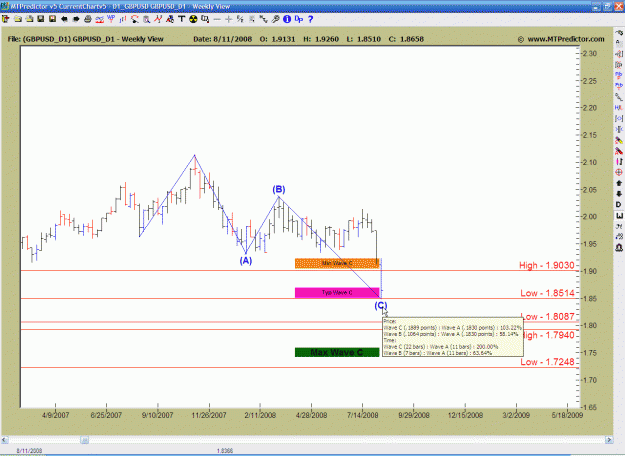Switch chart to Daily with D button
The height and width of the screenshot is (456, 625).
619,205
